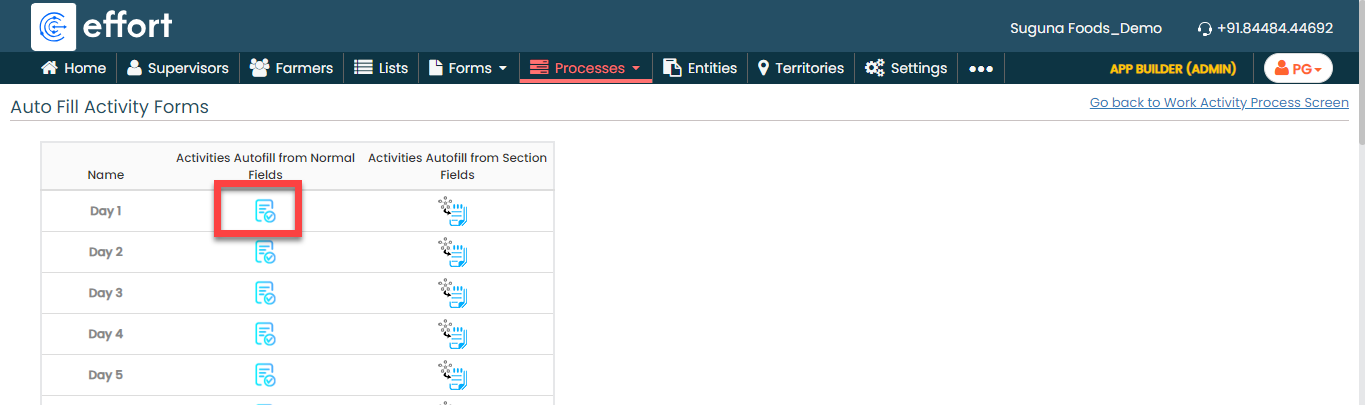Click the page vertical scrollbar

click(1359, 250)
